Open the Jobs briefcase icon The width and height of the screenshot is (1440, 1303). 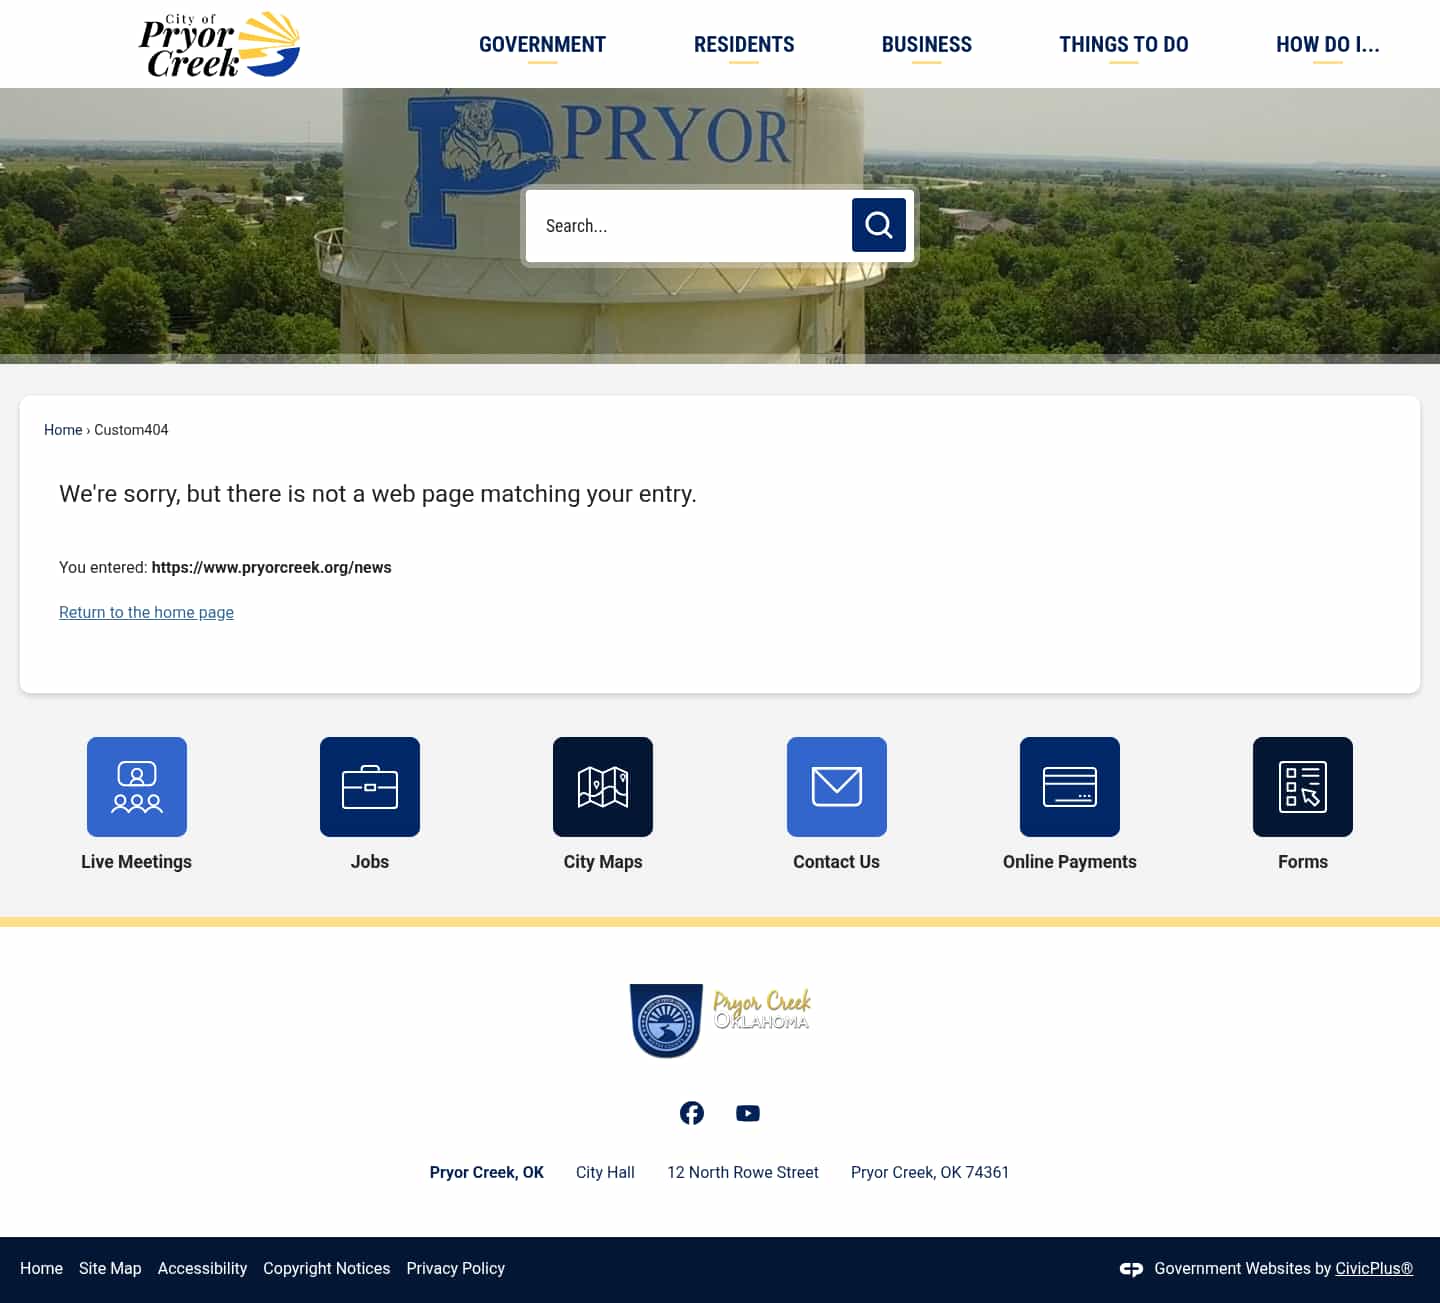pos(369,787)
